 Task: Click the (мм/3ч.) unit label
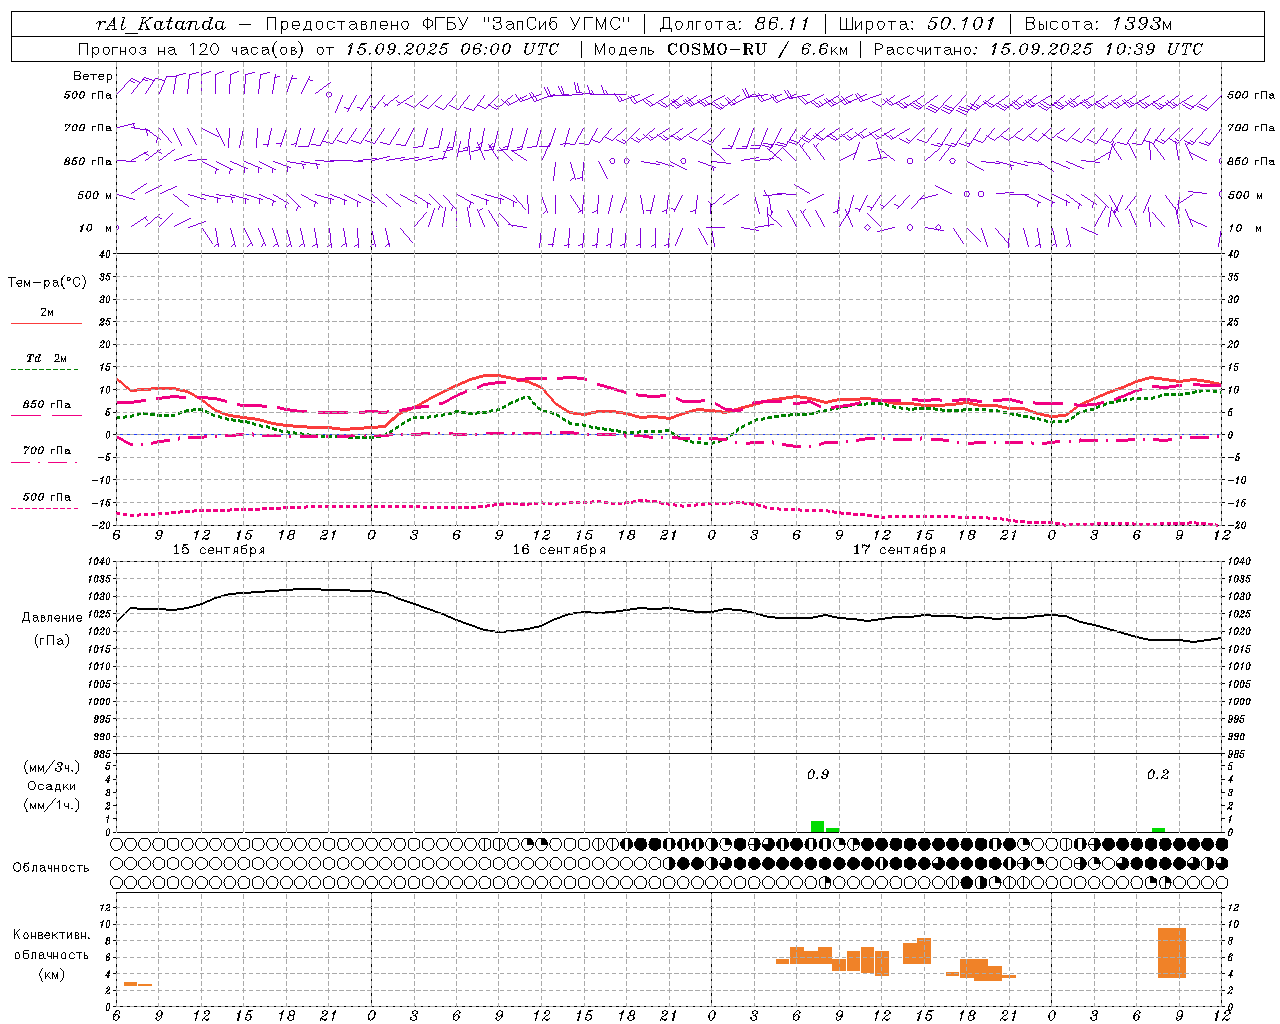tap(52, 767)
